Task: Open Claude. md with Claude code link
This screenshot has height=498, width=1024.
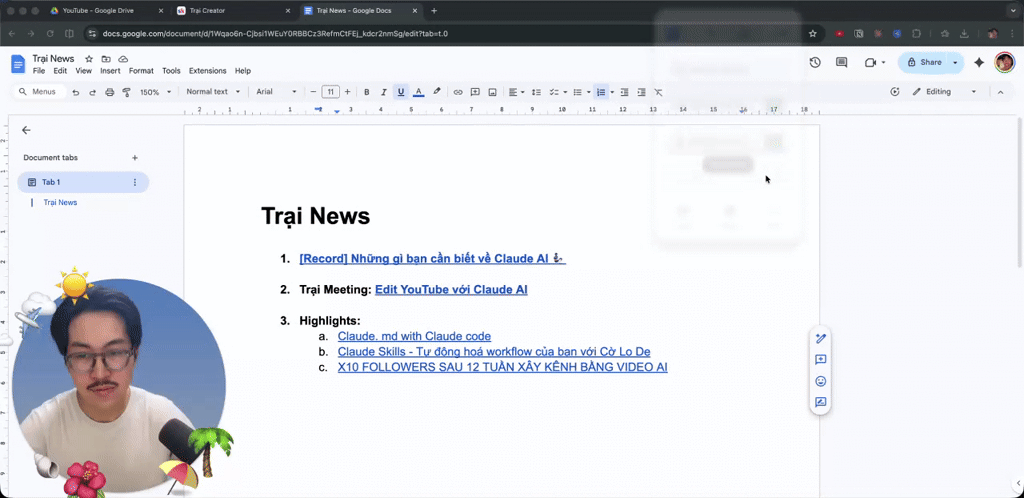Action: coord(414,336)
